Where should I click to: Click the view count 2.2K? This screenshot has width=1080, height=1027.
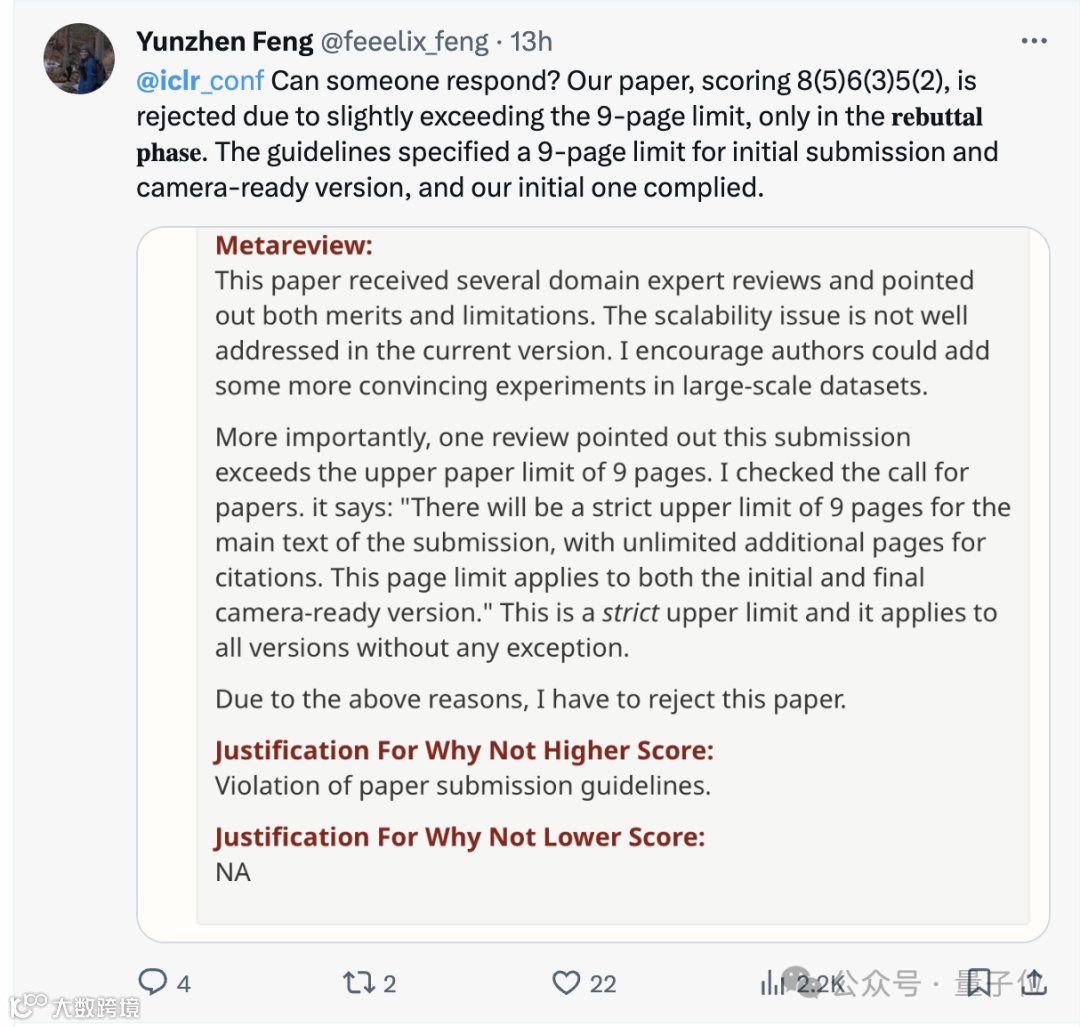click(x=820, y=983)
